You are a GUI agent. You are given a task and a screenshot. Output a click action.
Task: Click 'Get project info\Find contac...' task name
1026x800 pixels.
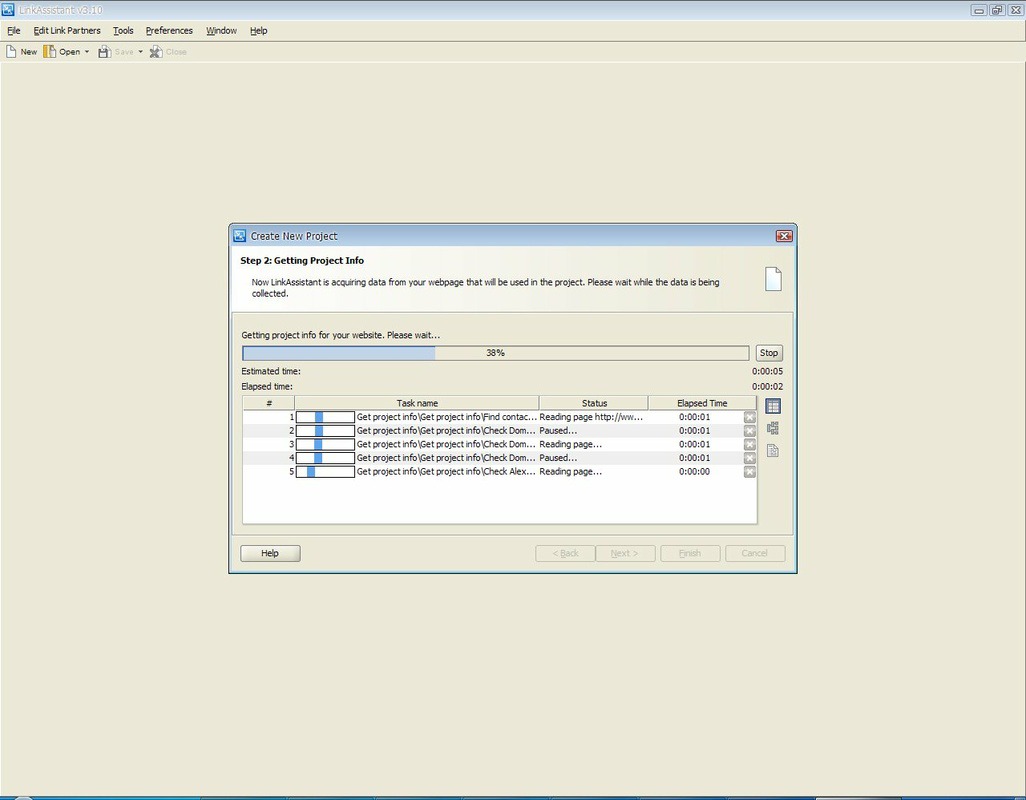coord(446,417)
